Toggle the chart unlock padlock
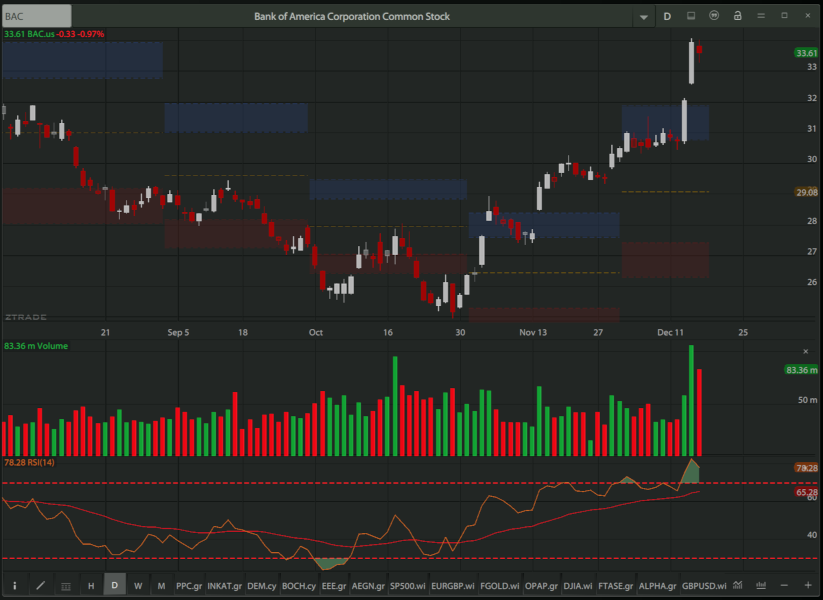 point(737,16)
